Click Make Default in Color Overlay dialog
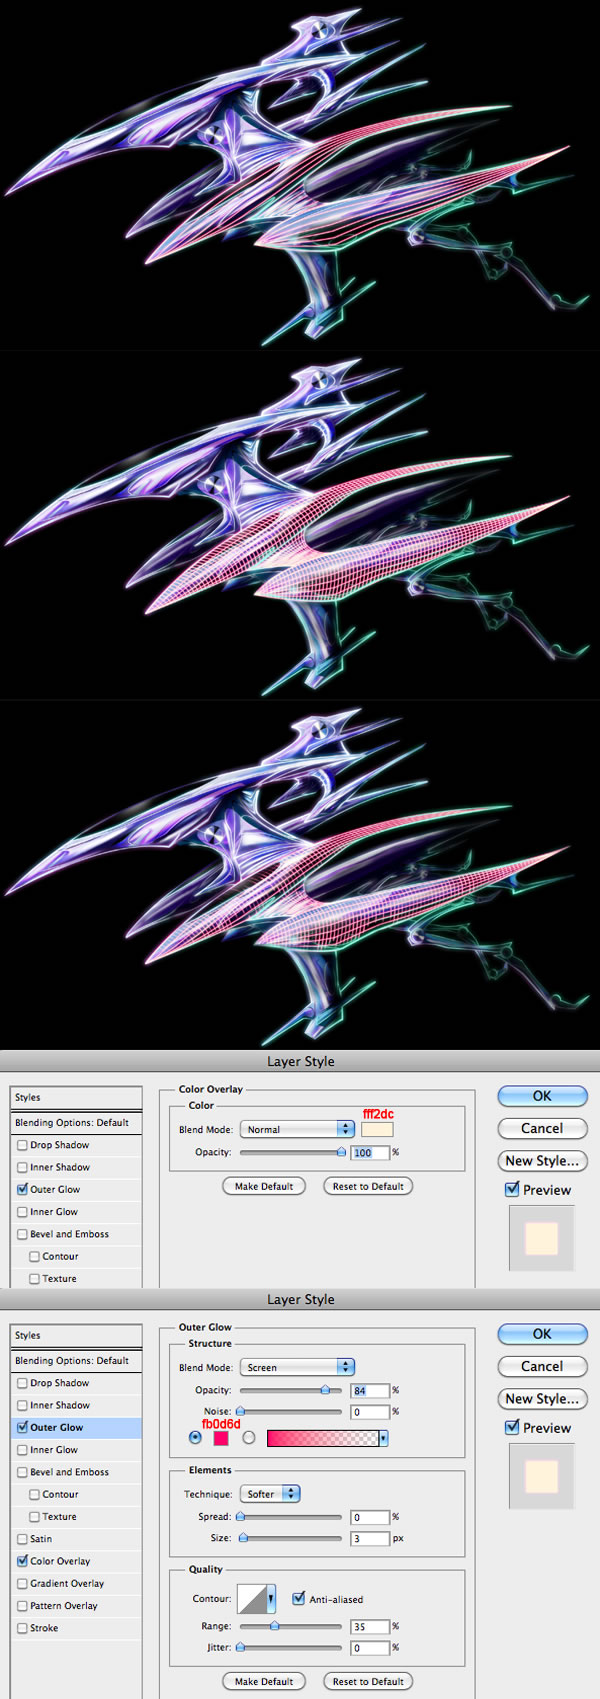 (x=264, y=1186)
